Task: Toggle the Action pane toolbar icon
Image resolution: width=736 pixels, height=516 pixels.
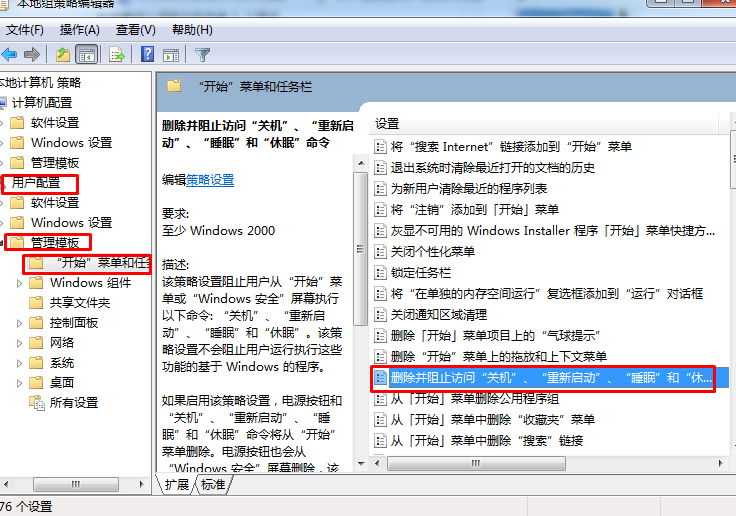Action: point(171,55)
